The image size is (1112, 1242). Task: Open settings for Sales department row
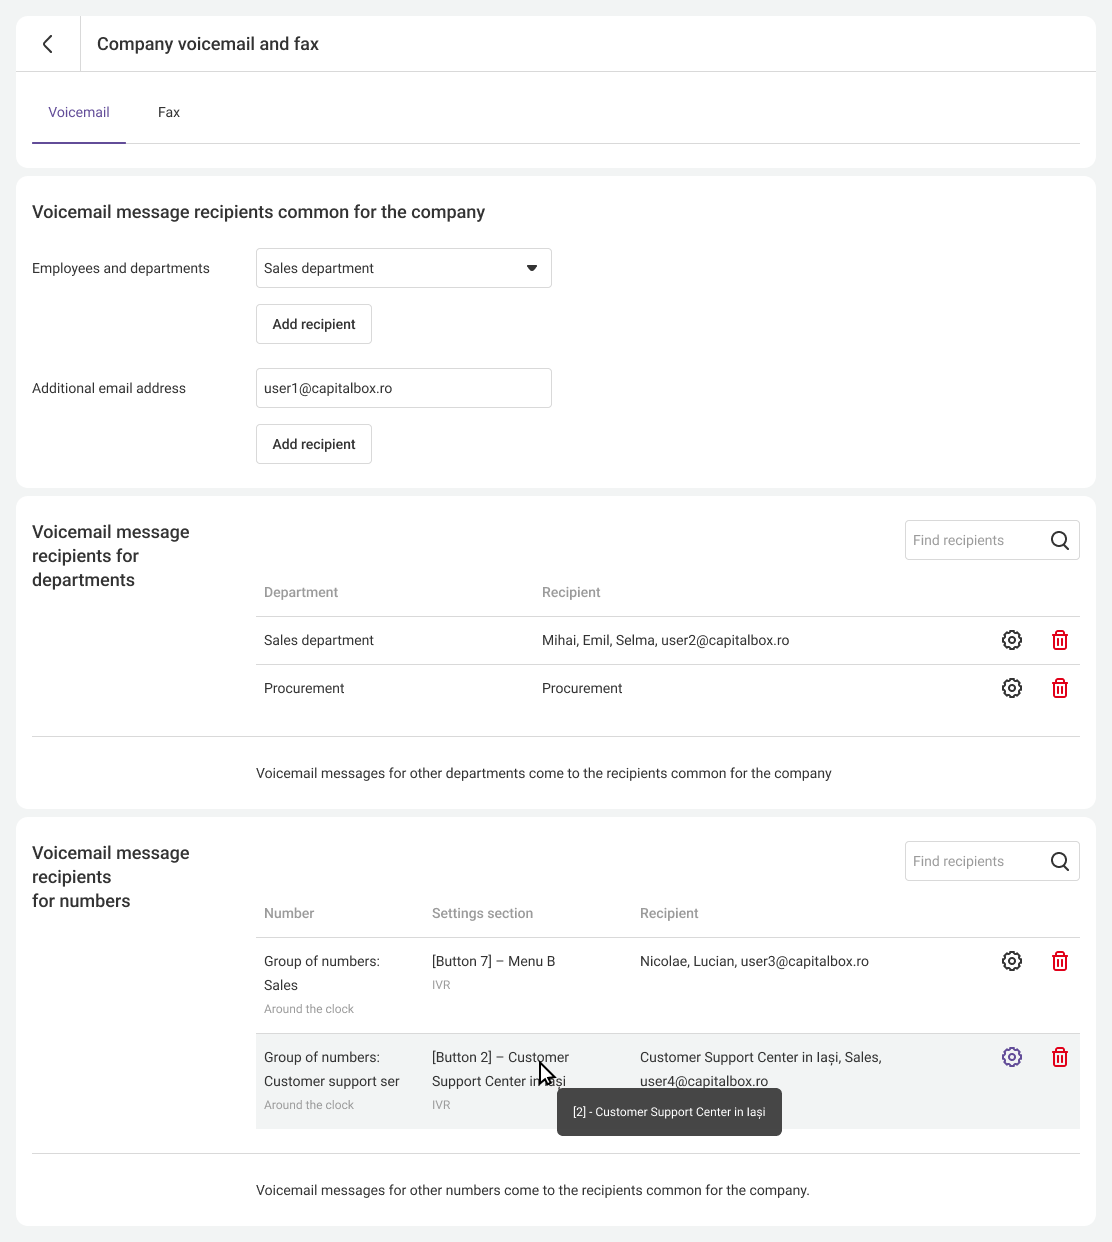[x=1012, y=640]
